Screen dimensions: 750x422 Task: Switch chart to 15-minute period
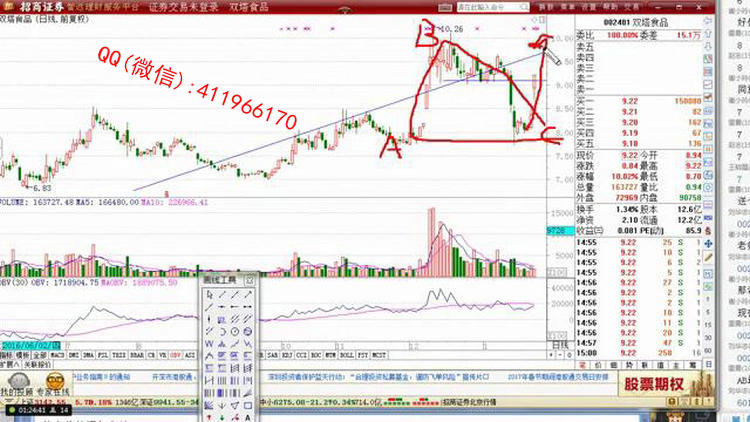tap(708, 325)
